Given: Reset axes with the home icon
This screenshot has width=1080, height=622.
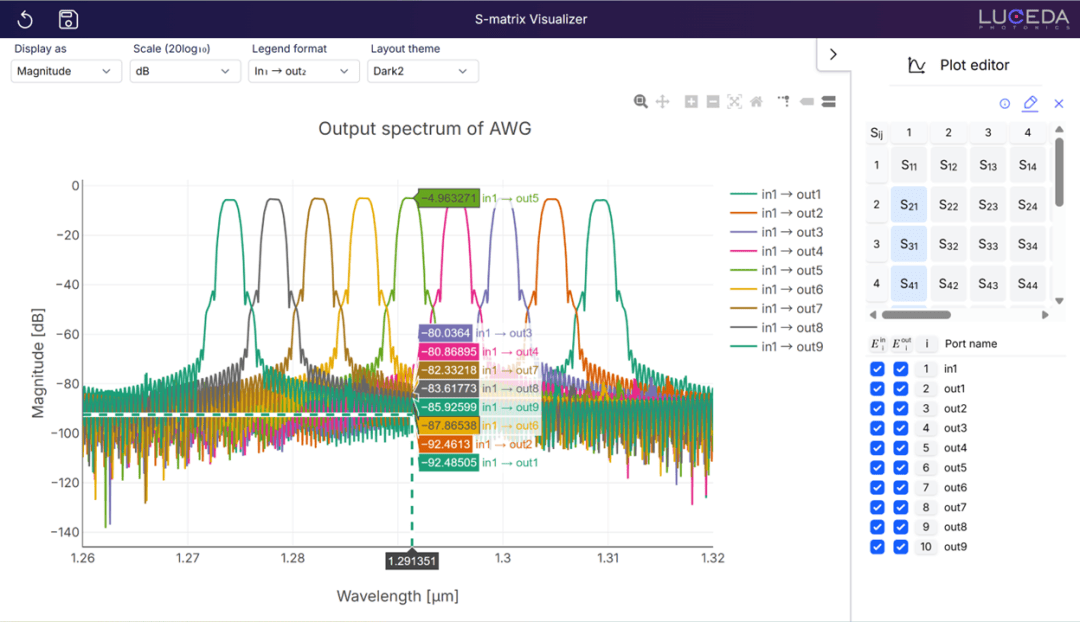Looking at the screenshot, I should [x=757, y=101].
